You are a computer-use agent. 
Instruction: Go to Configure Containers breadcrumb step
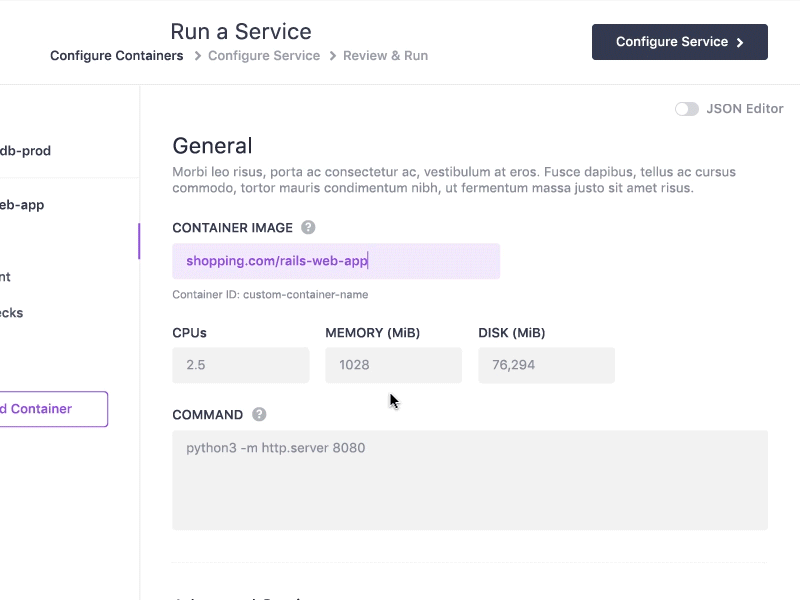(x=117, y=56)
